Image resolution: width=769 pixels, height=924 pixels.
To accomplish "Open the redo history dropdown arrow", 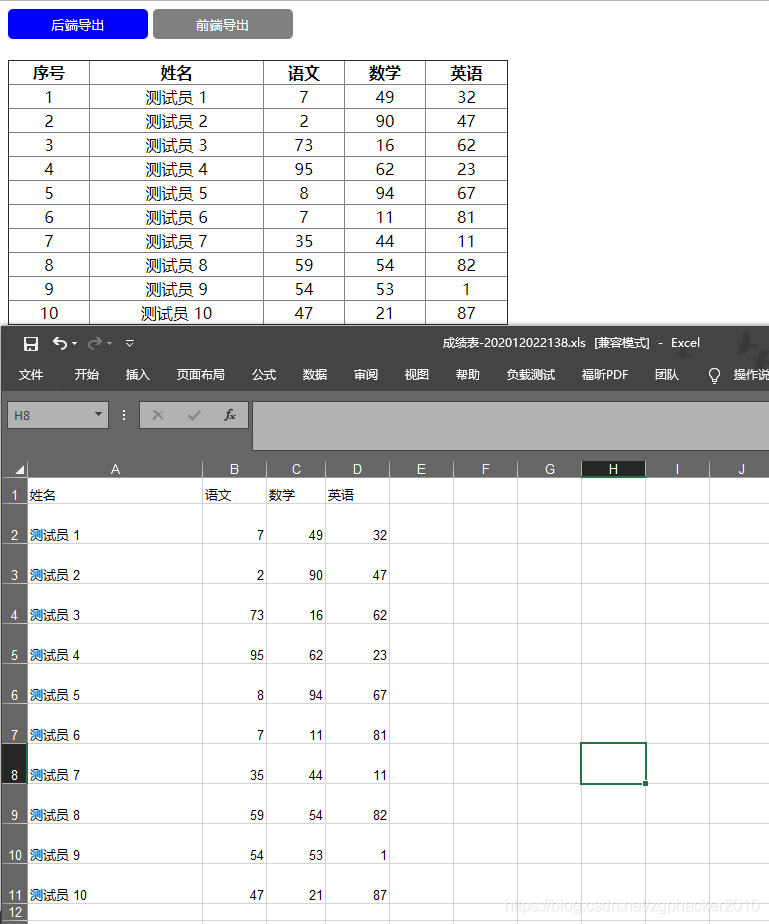I will 110,344.
